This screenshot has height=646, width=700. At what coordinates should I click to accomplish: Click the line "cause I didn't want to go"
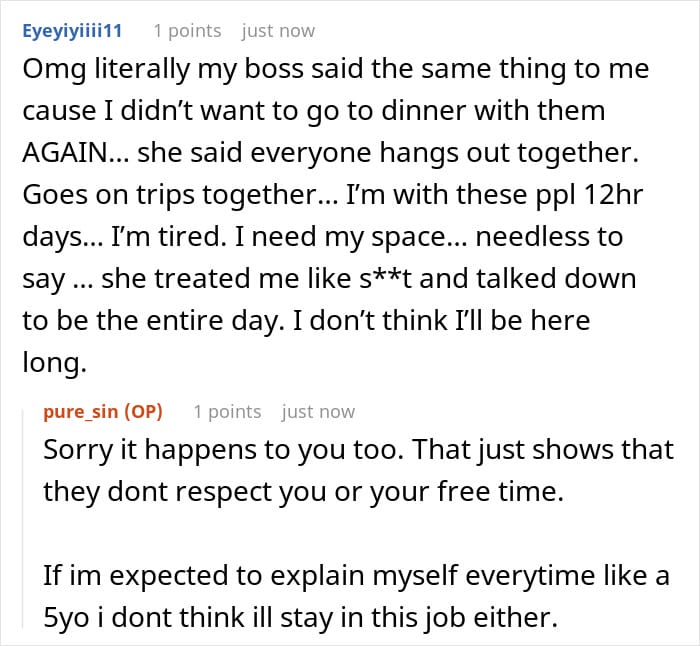coord(312,111)
